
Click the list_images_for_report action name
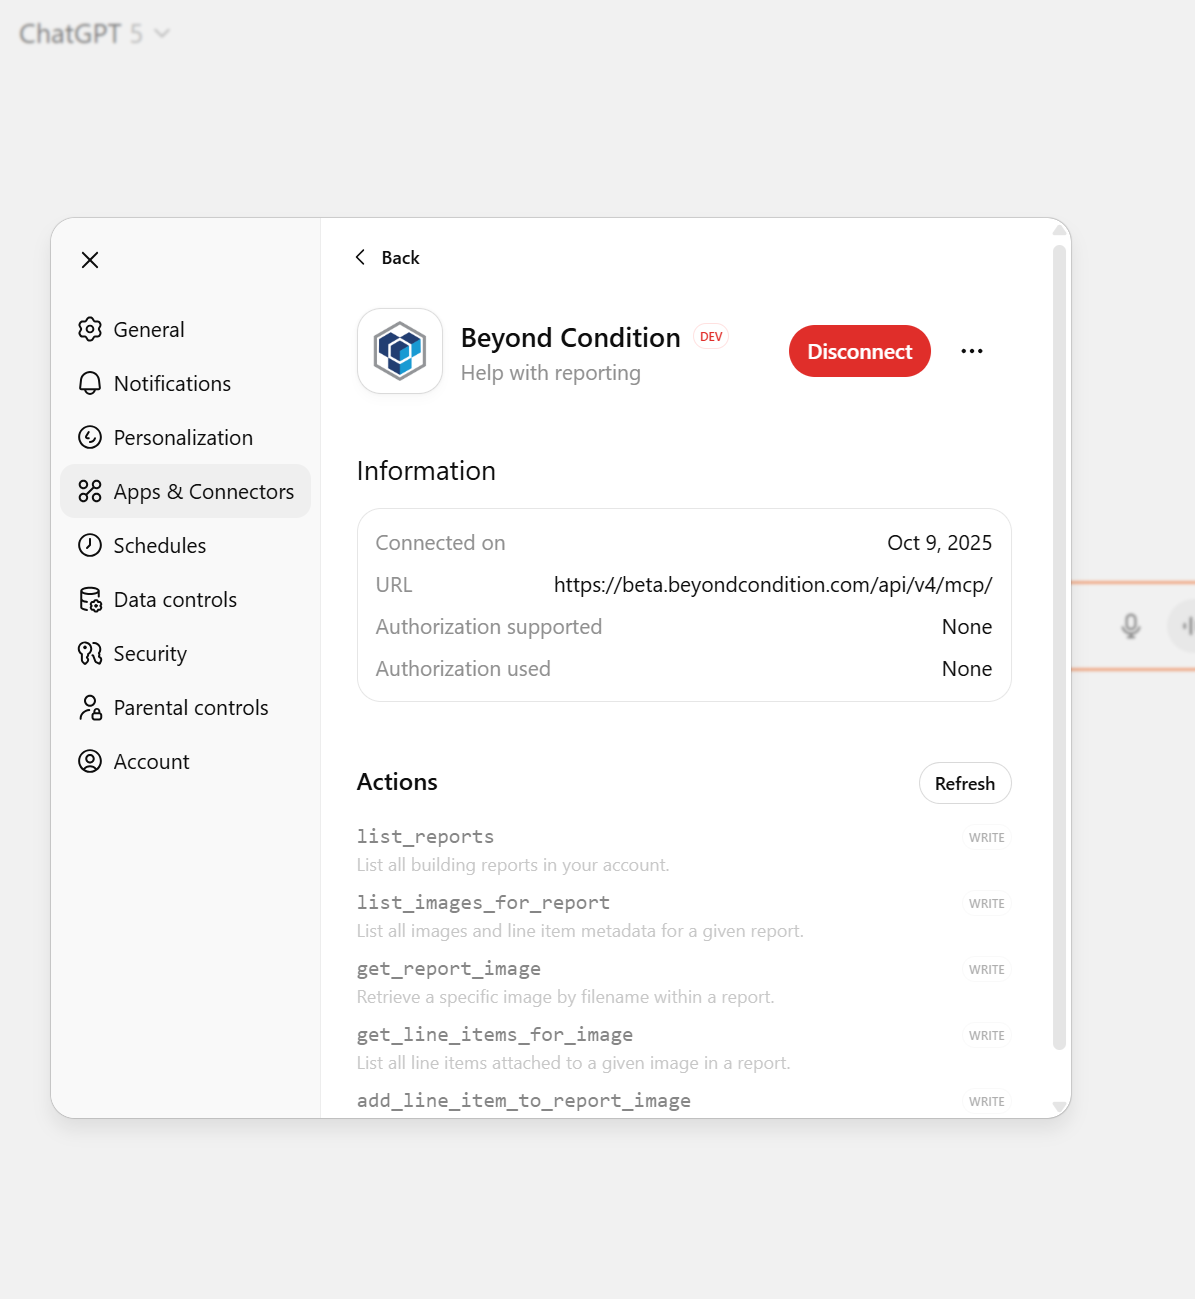483,903
